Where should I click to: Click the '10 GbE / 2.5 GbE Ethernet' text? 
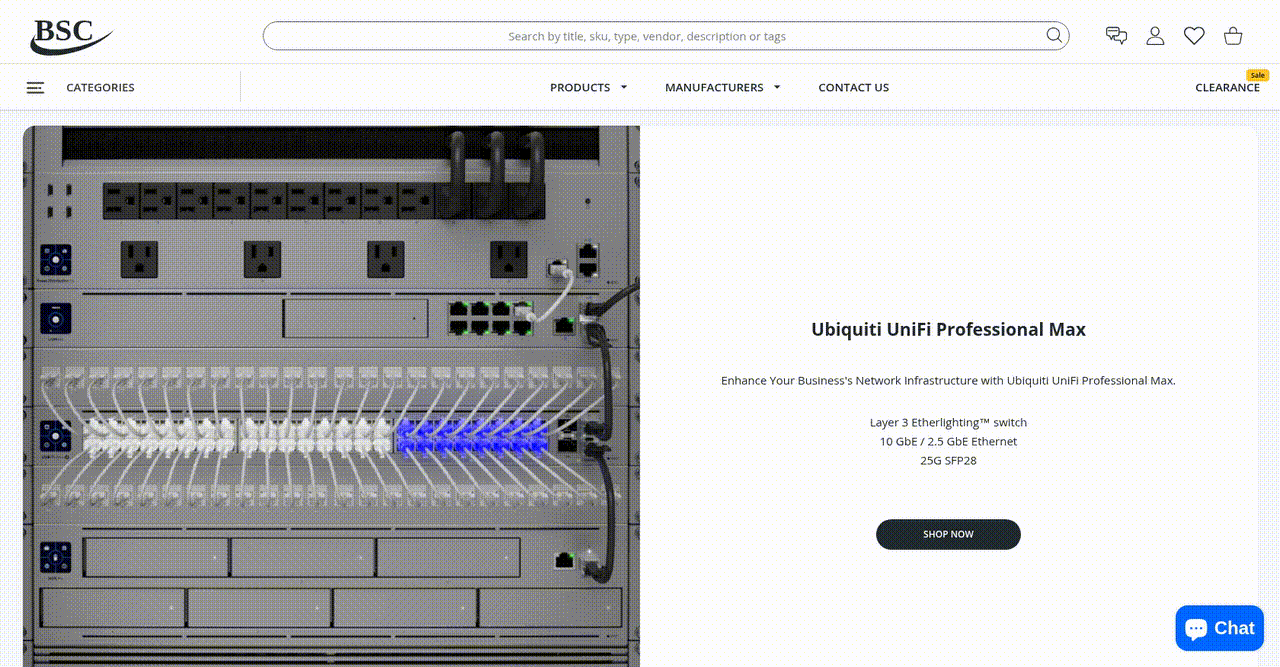(948, 441)
